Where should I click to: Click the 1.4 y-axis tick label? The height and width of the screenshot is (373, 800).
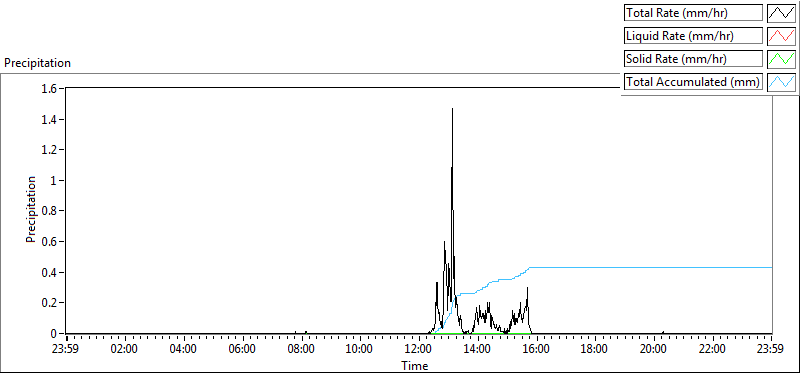click(x=49, y=119)
